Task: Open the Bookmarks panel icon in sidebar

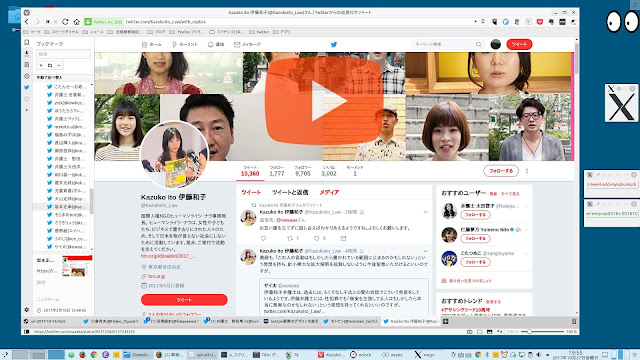Action: click(27, 42)
